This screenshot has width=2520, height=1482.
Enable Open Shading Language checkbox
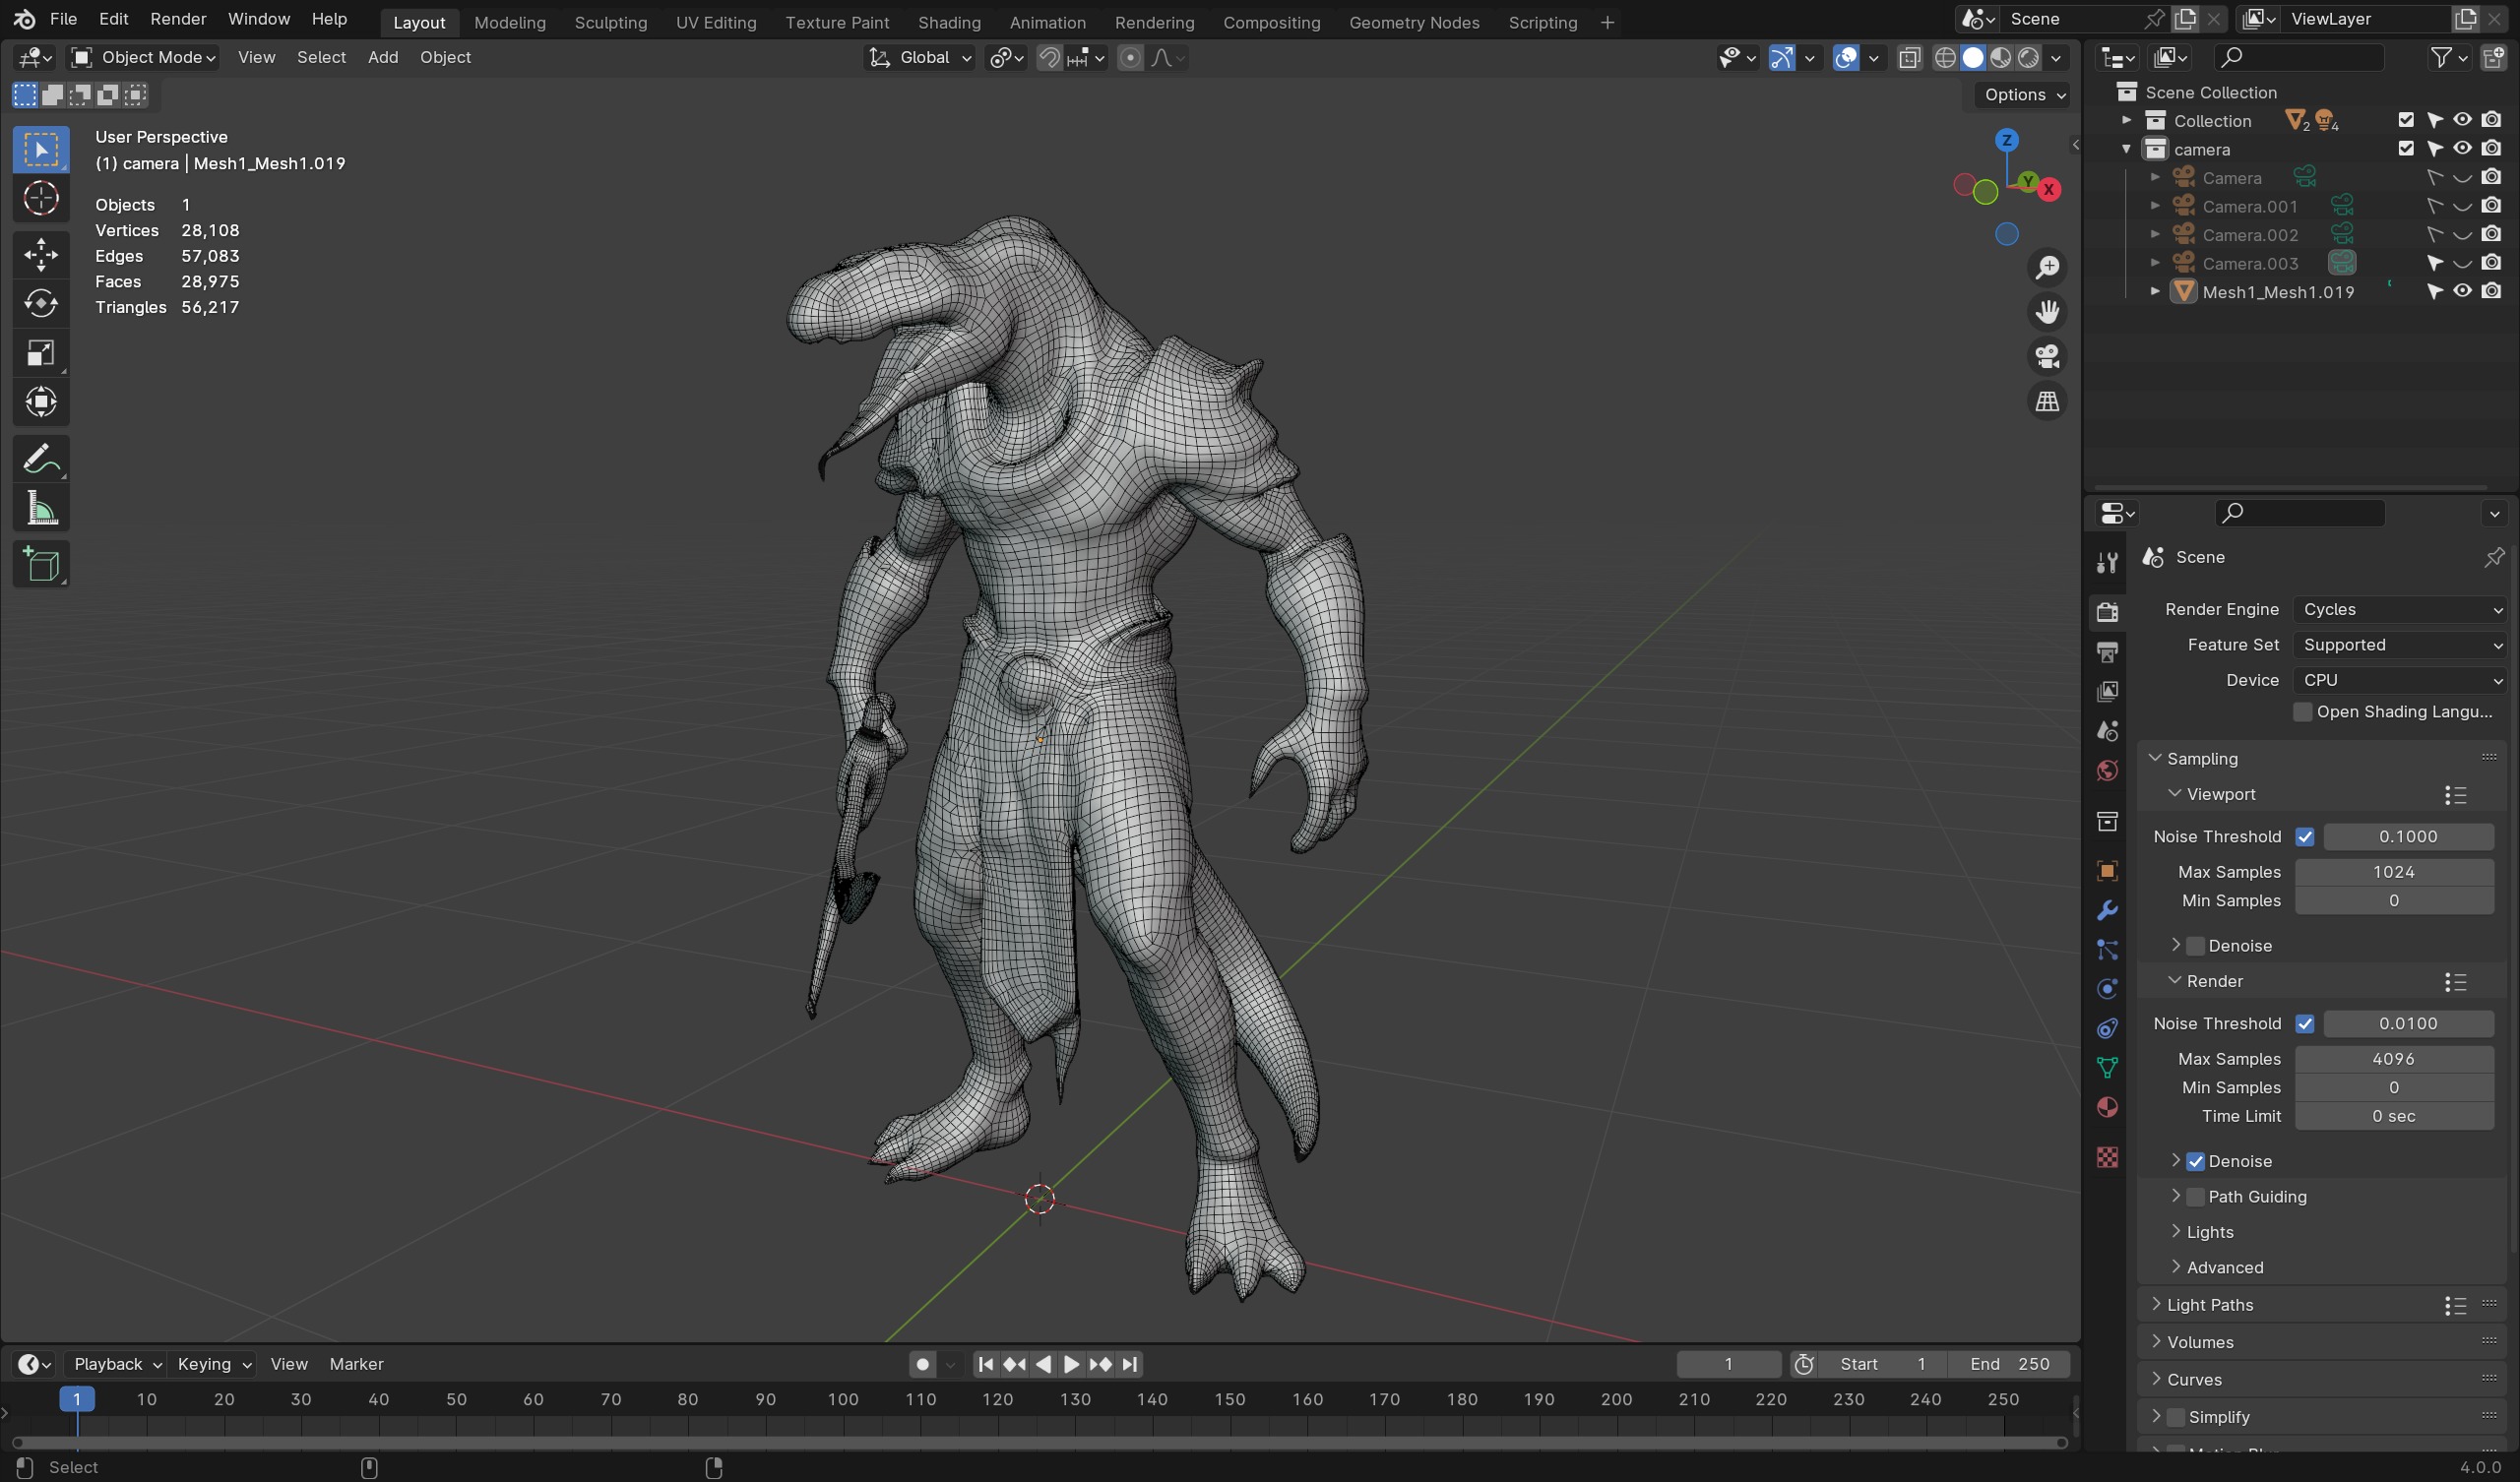pyautogui.click(x=2302, y=711)
